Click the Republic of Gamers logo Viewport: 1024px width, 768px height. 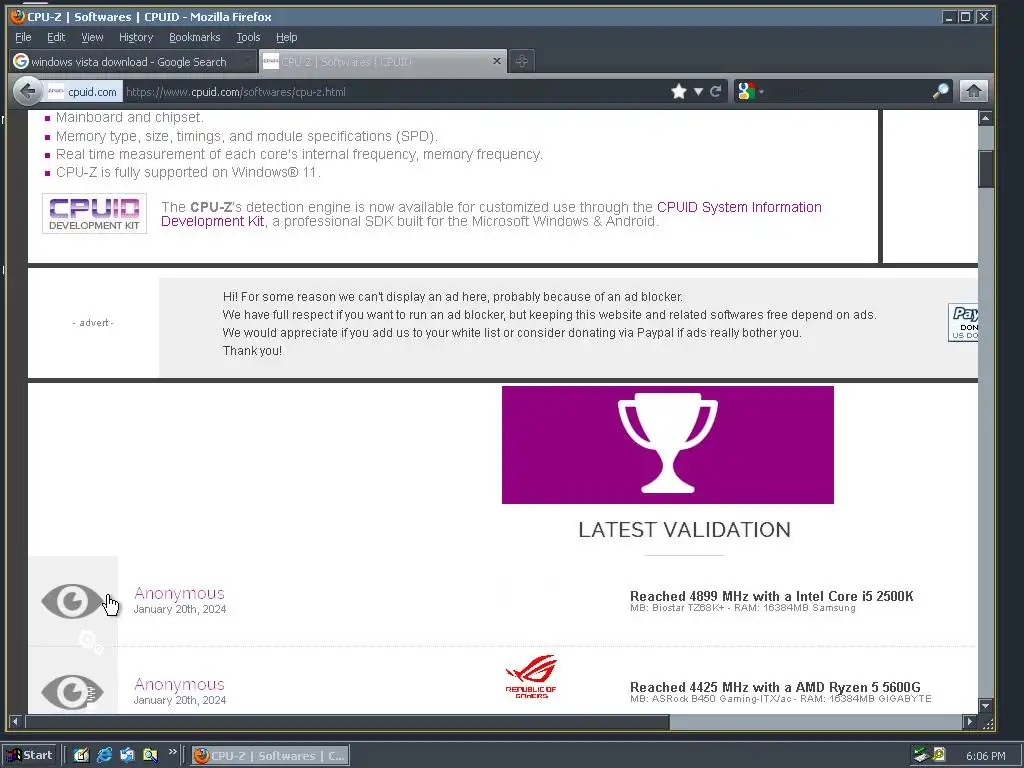(531, 677)
